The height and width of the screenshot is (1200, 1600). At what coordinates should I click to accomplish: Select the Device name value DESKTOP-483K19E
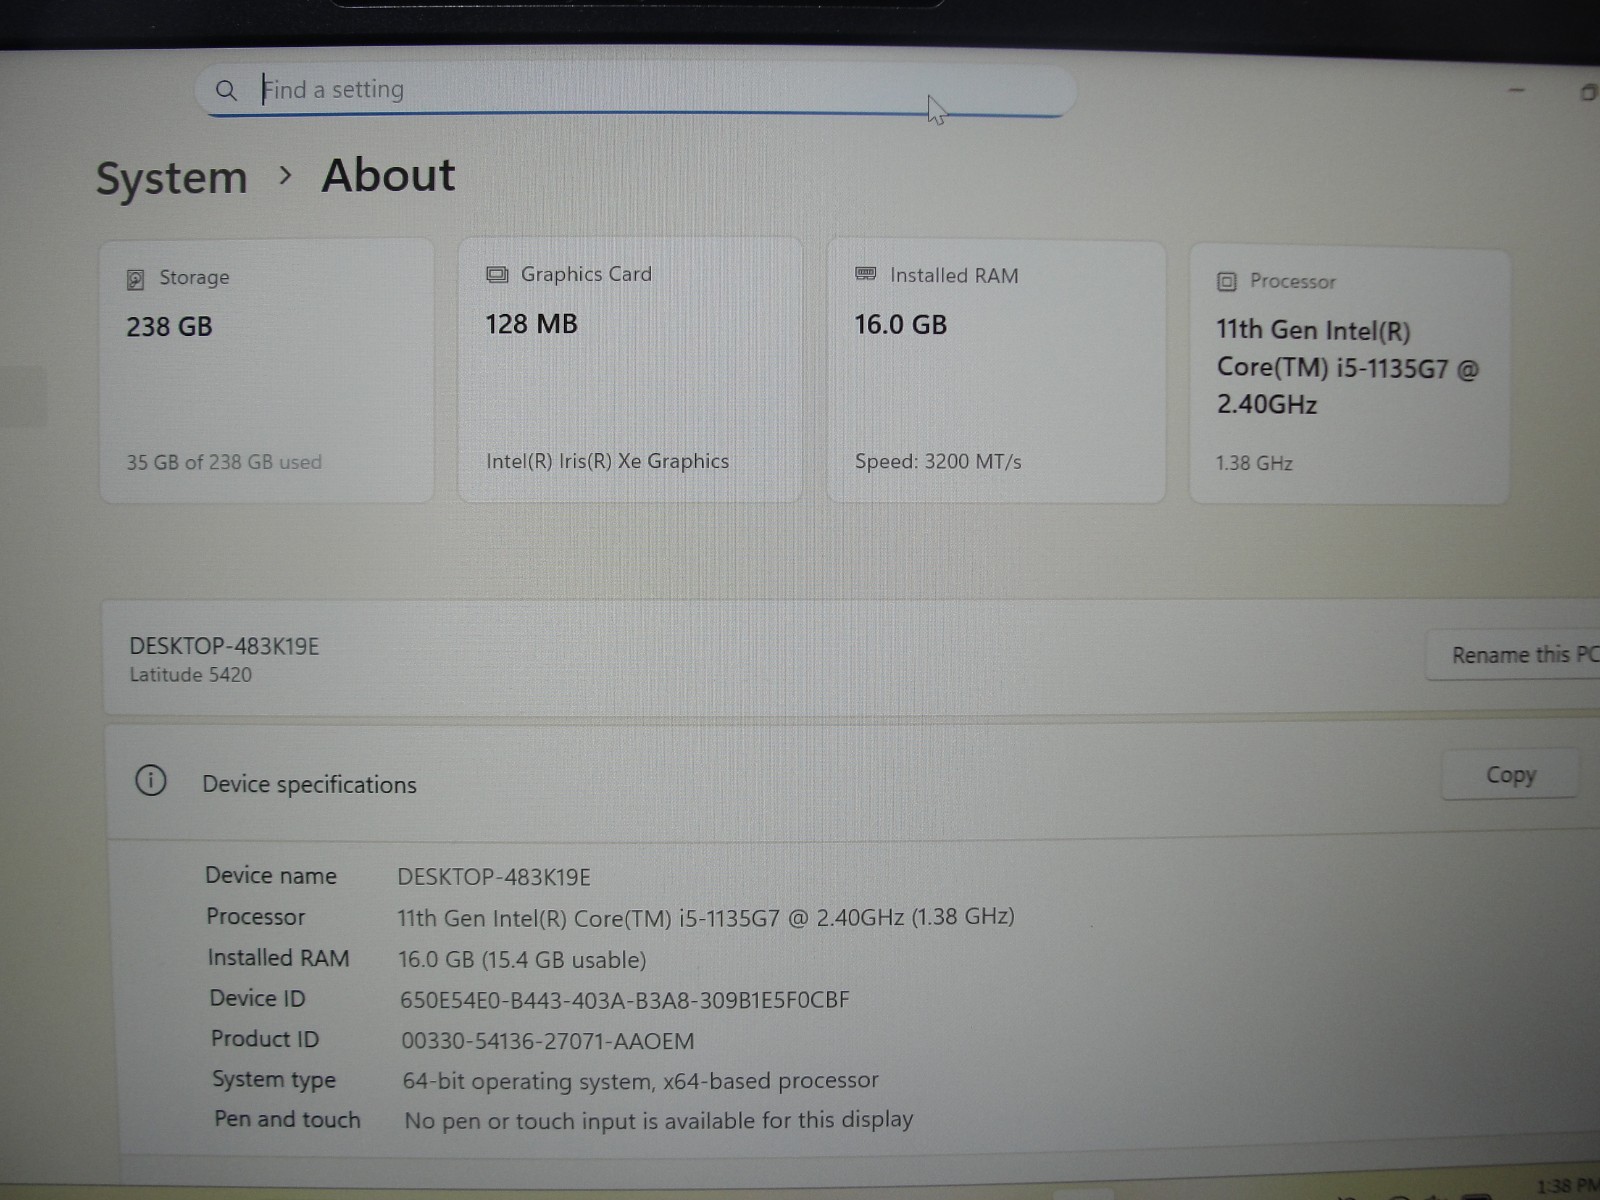click(x=494, y=877)
